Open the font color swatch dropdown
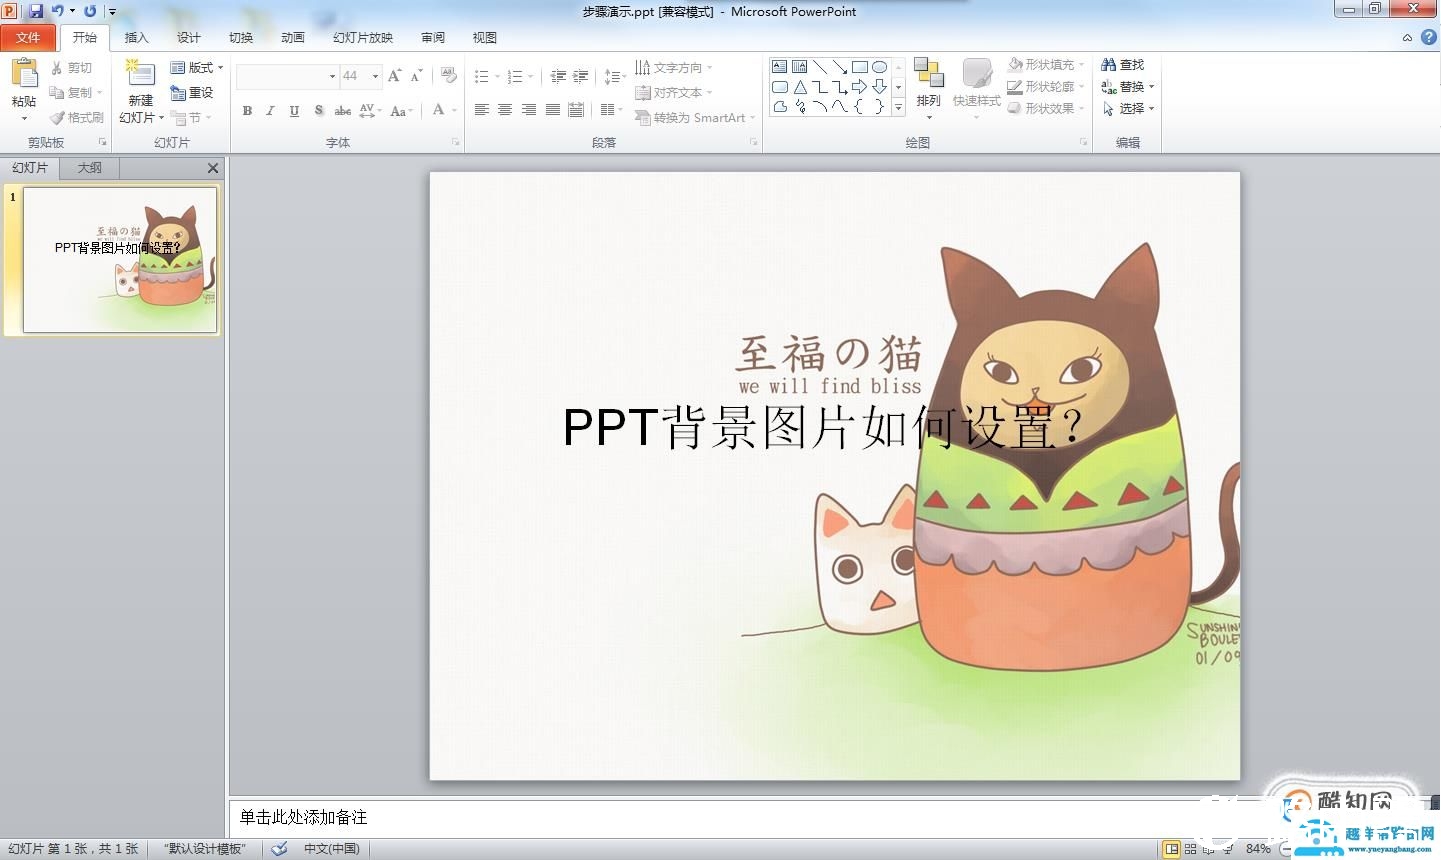This screenshot has height=860, width=1441. pos(452,111)
